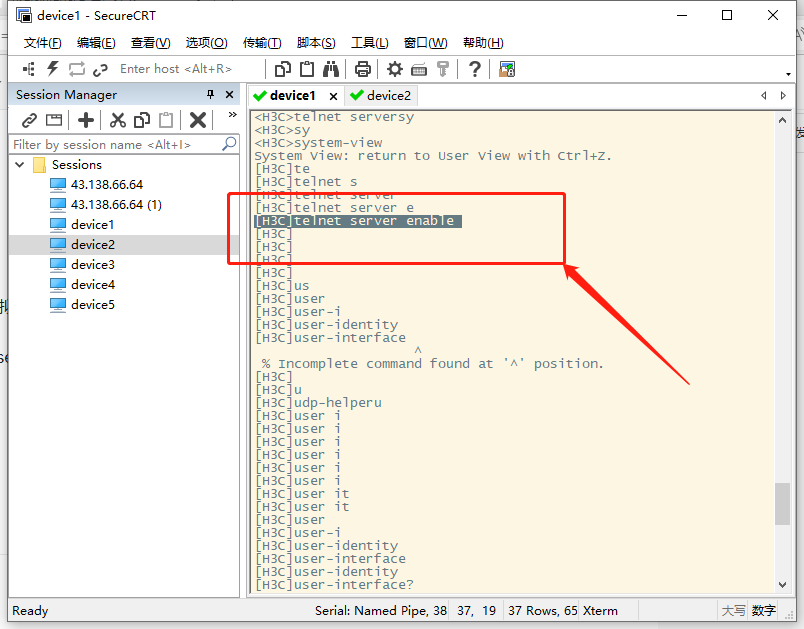
Task: Close the Session Manager panel
Action: (x=229, y=94)
